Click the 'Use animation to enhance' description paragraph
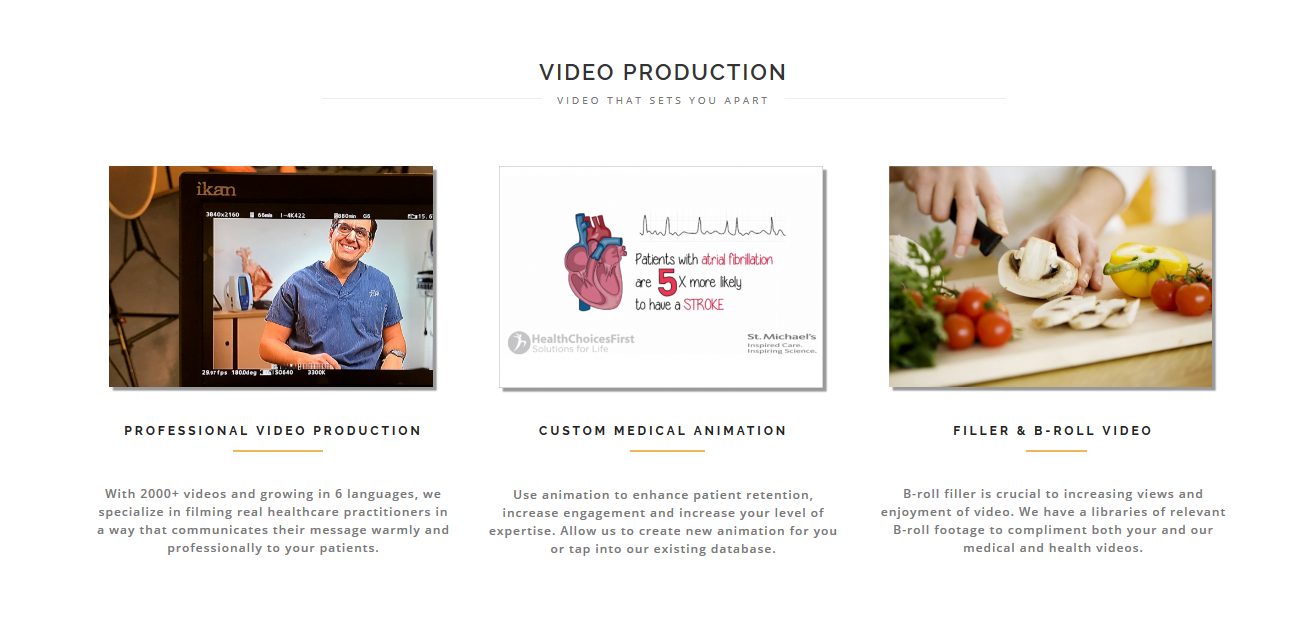This screenshot has height=625, width=1304. pyautogui.click(x=663, y=522)
